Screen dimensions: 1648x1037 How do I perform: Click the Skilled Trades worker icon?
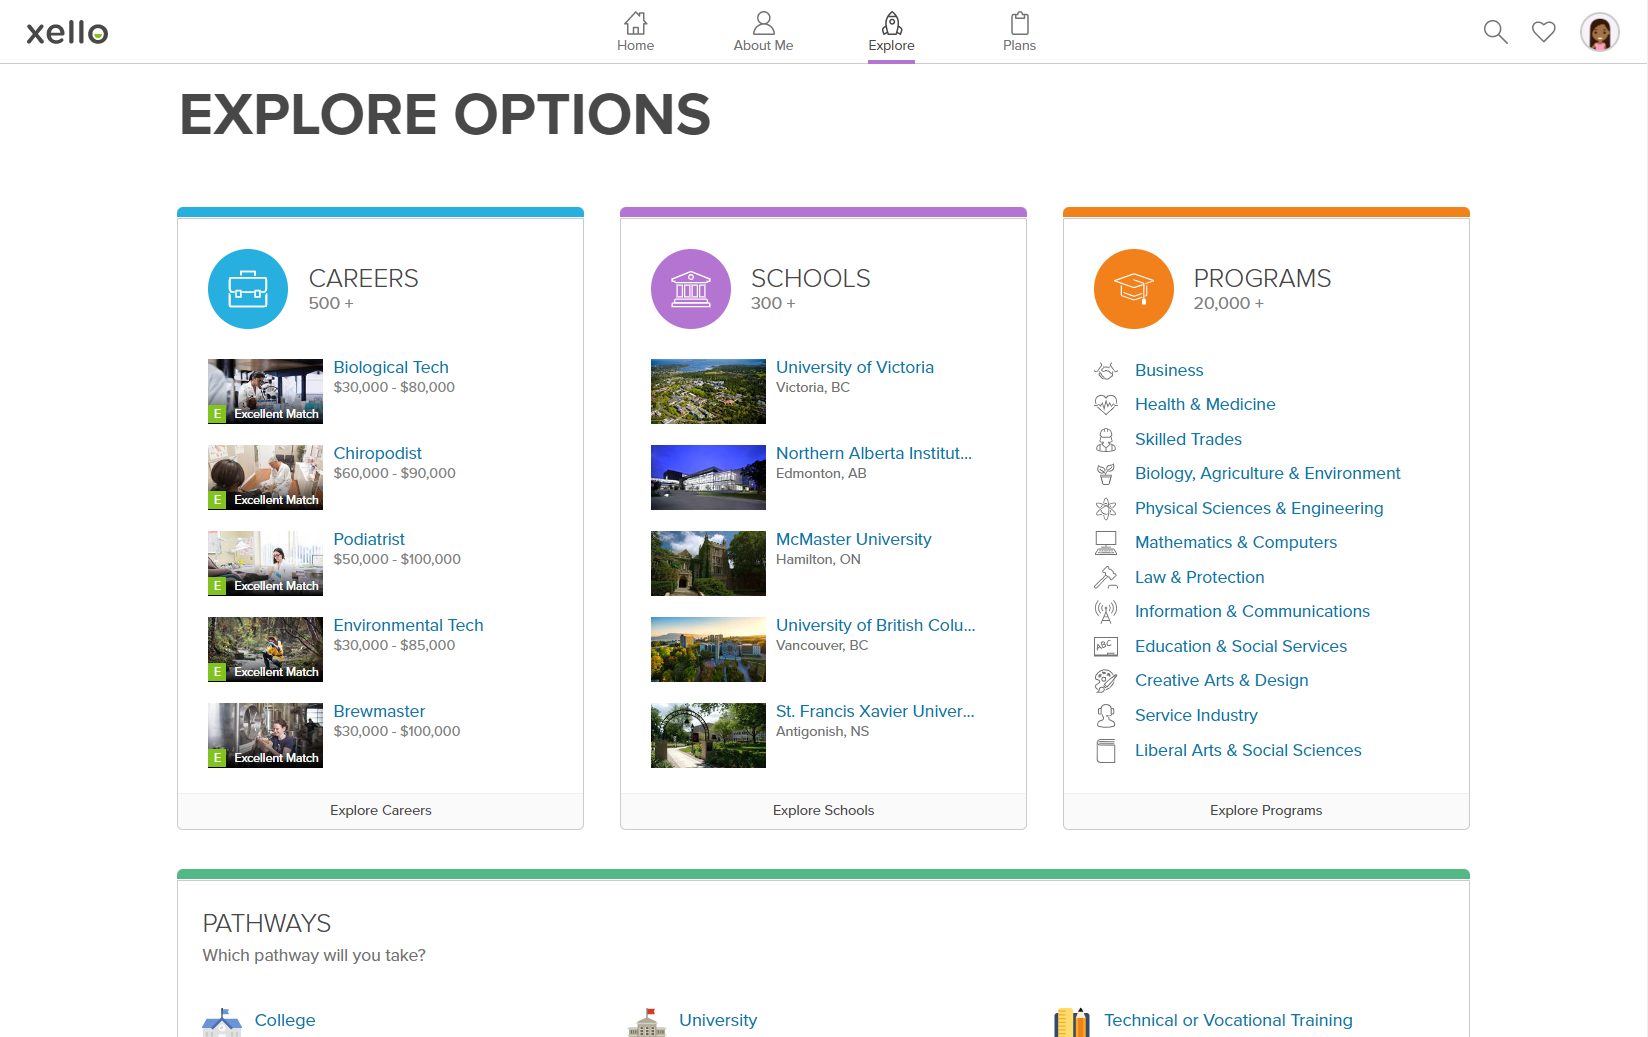[x=1106, y=440]
